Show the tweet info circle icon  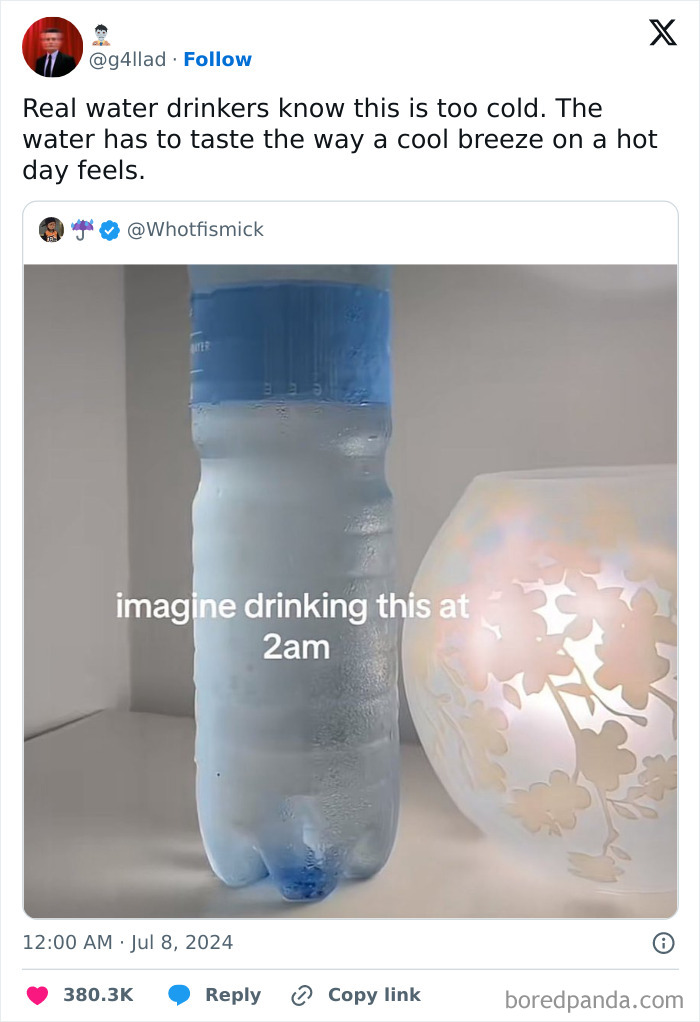coord(664,942)
